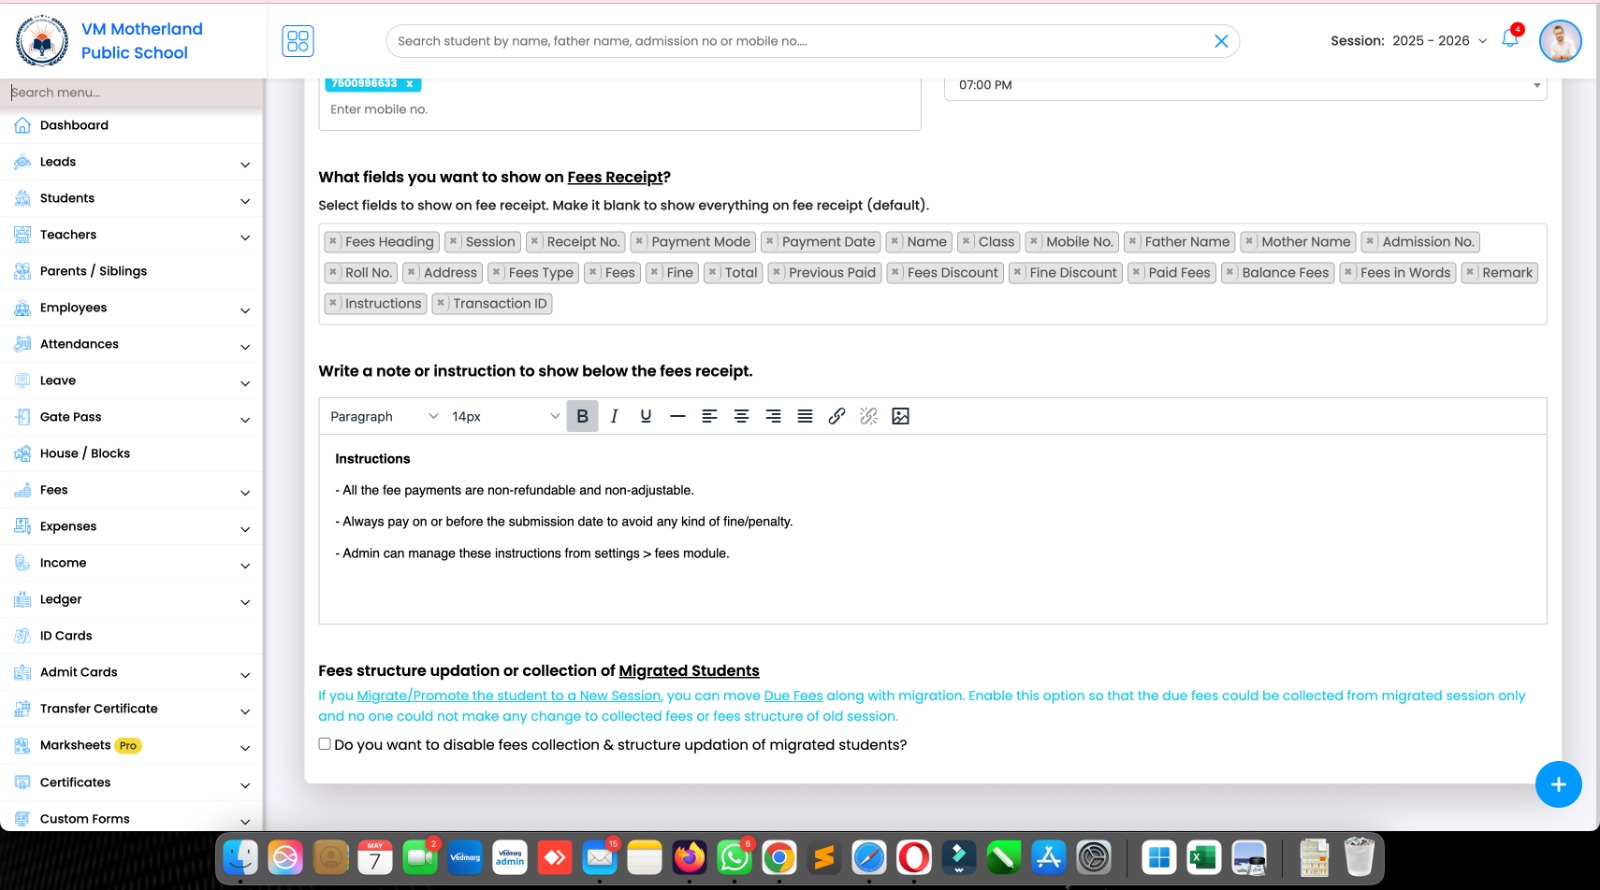Remove the Transaction ID field tag
Screen dimensions: 1600x890
click(441, 303)
